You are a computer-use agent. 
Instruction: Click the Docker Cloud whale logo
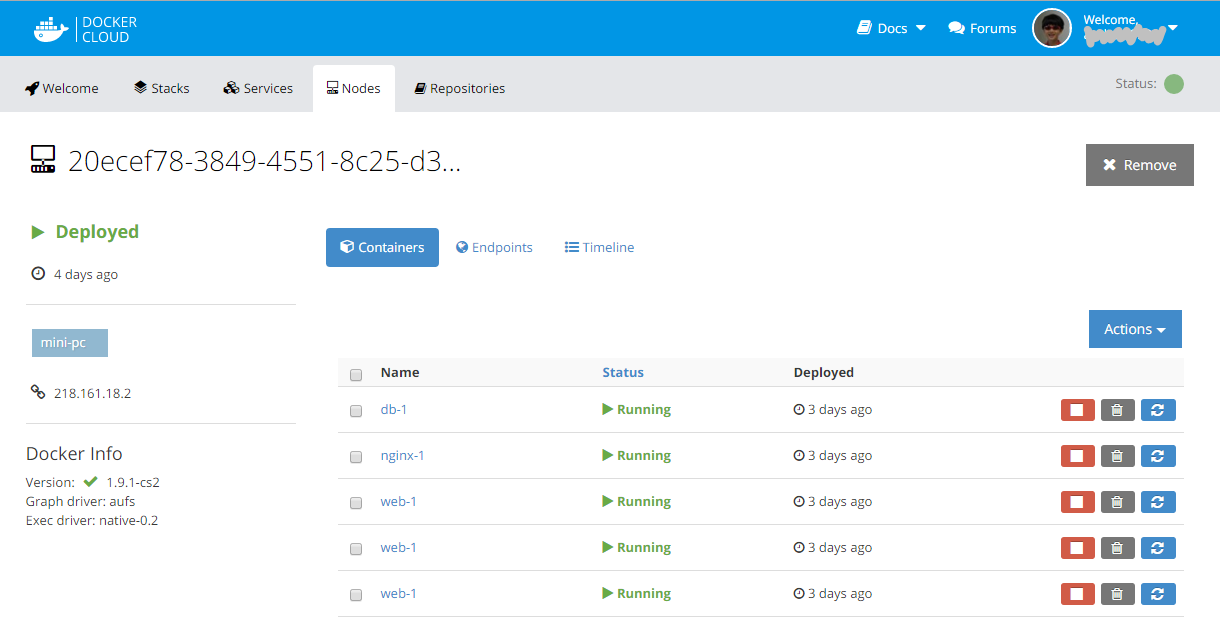pos(51,29)
